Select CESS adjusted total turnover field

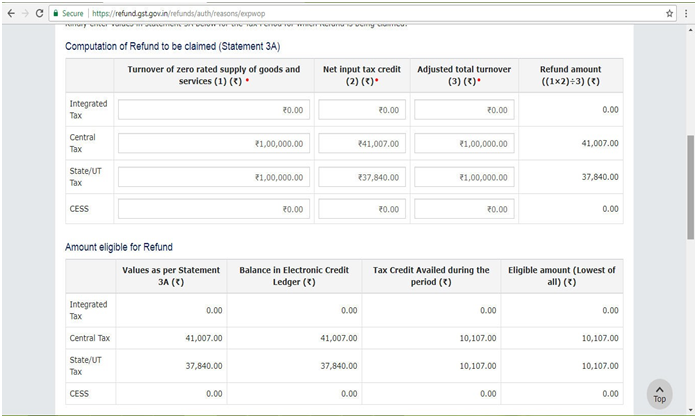[x=464, y=209]
